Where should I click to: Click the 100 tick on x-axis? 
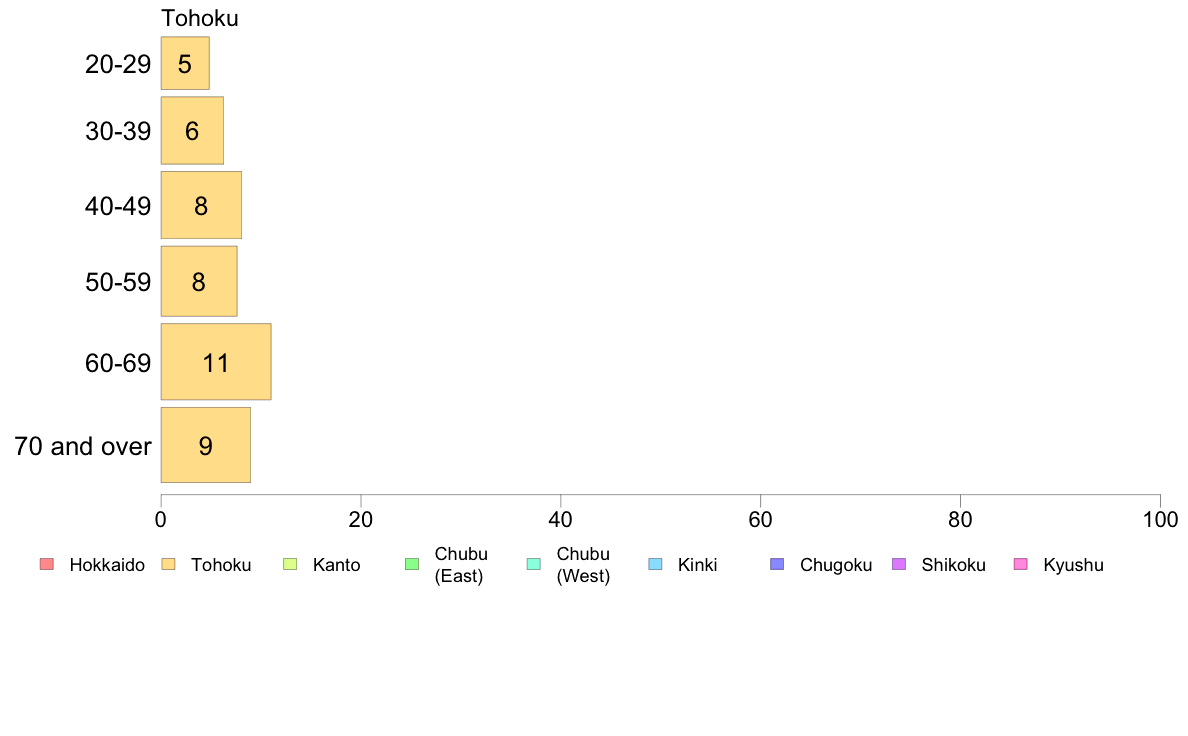pyautogui.click(x=1160, y=519)
